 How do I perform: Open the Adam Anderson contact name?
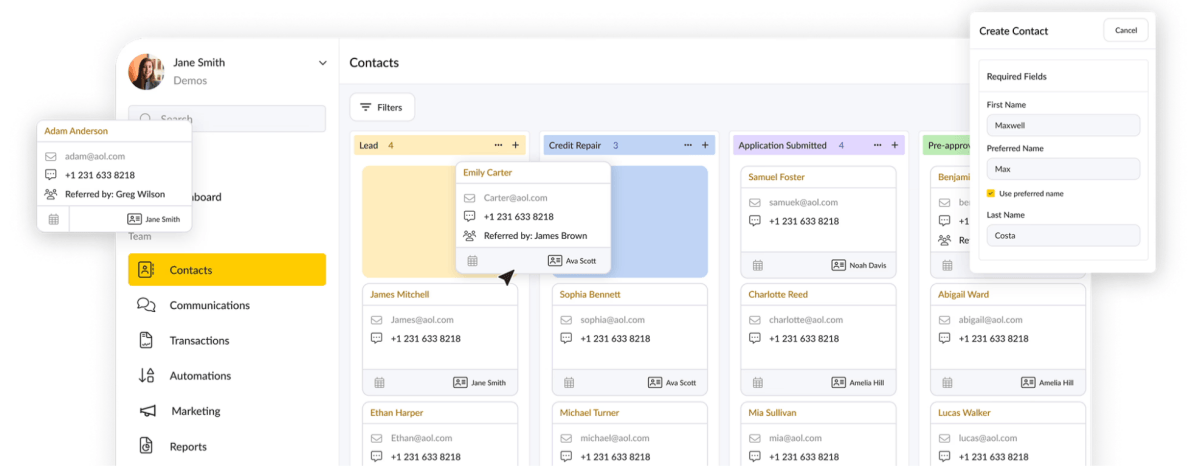pos(76,131)
